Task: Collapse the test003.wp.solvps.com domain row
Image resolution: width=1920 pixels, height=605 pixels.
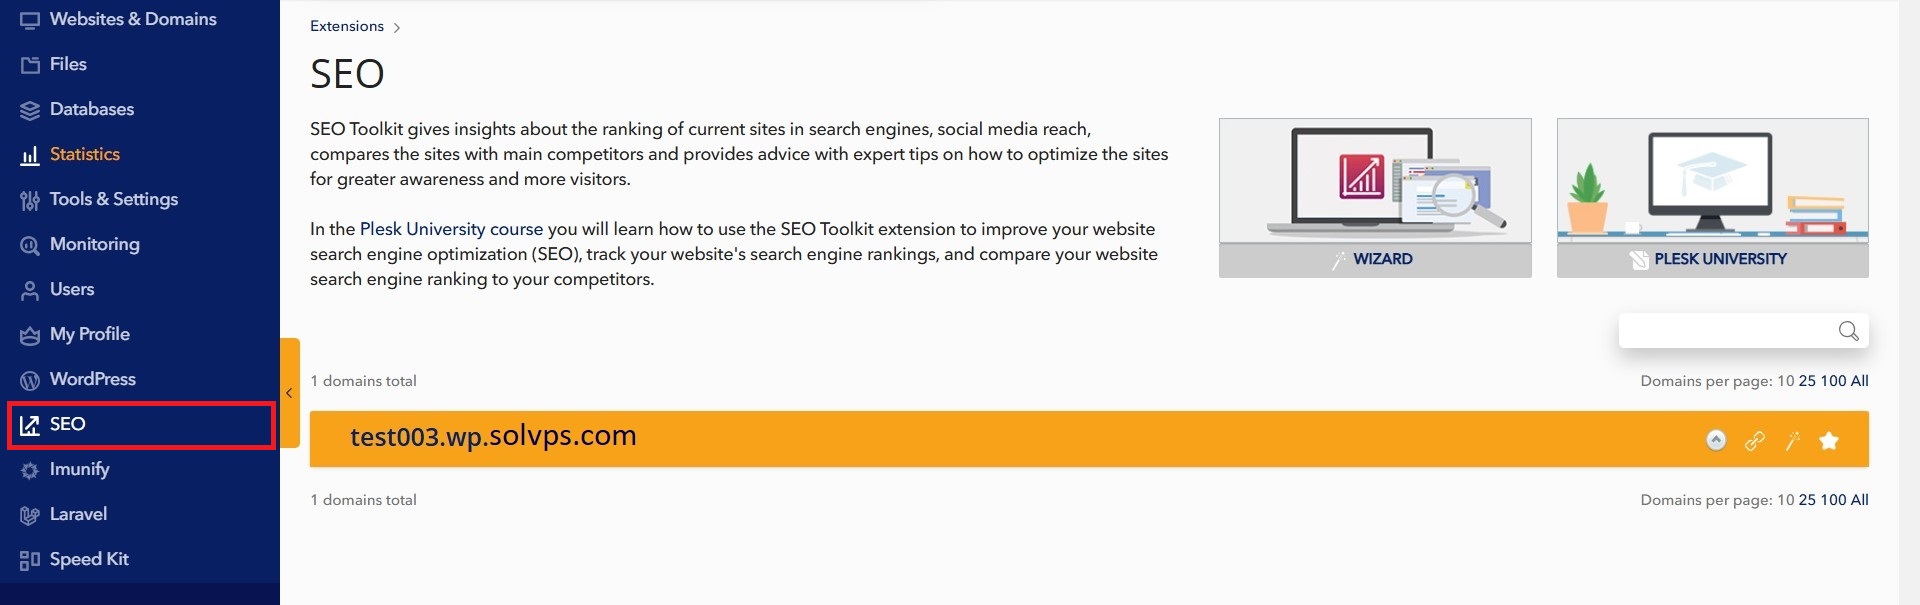Action: [1716, 440]
